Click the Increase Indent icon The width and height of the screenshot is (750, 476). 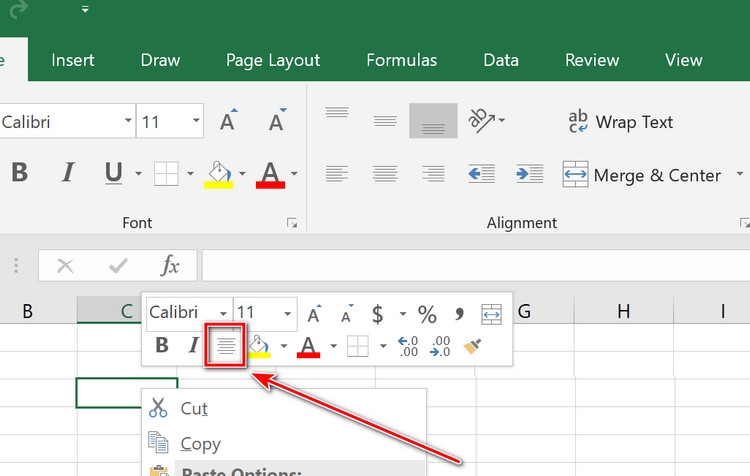529,174
